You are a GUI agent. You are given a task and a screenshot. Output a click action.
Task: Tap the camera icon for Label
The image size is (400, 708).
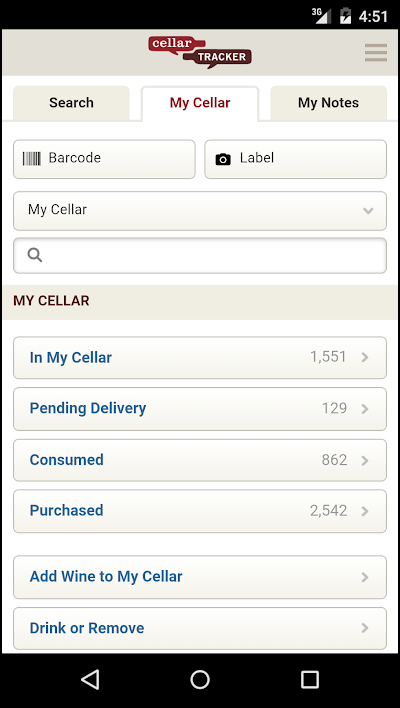click(x=223, y=159)
